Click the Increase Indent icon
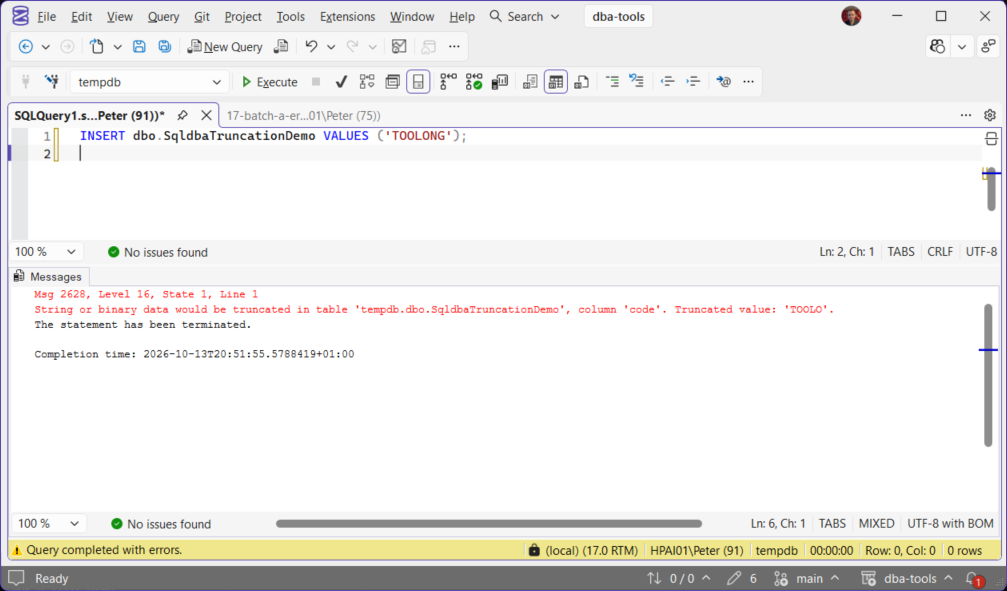 (x=692, y=82)
